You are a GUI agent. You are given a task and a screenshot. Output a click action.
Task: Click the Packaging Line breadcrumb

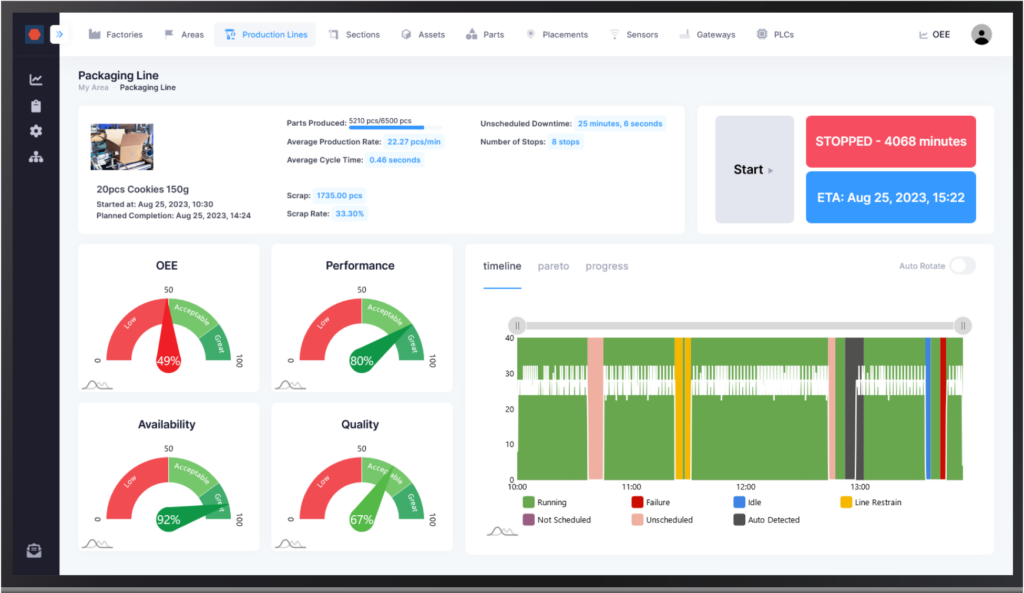pos(148,88)
